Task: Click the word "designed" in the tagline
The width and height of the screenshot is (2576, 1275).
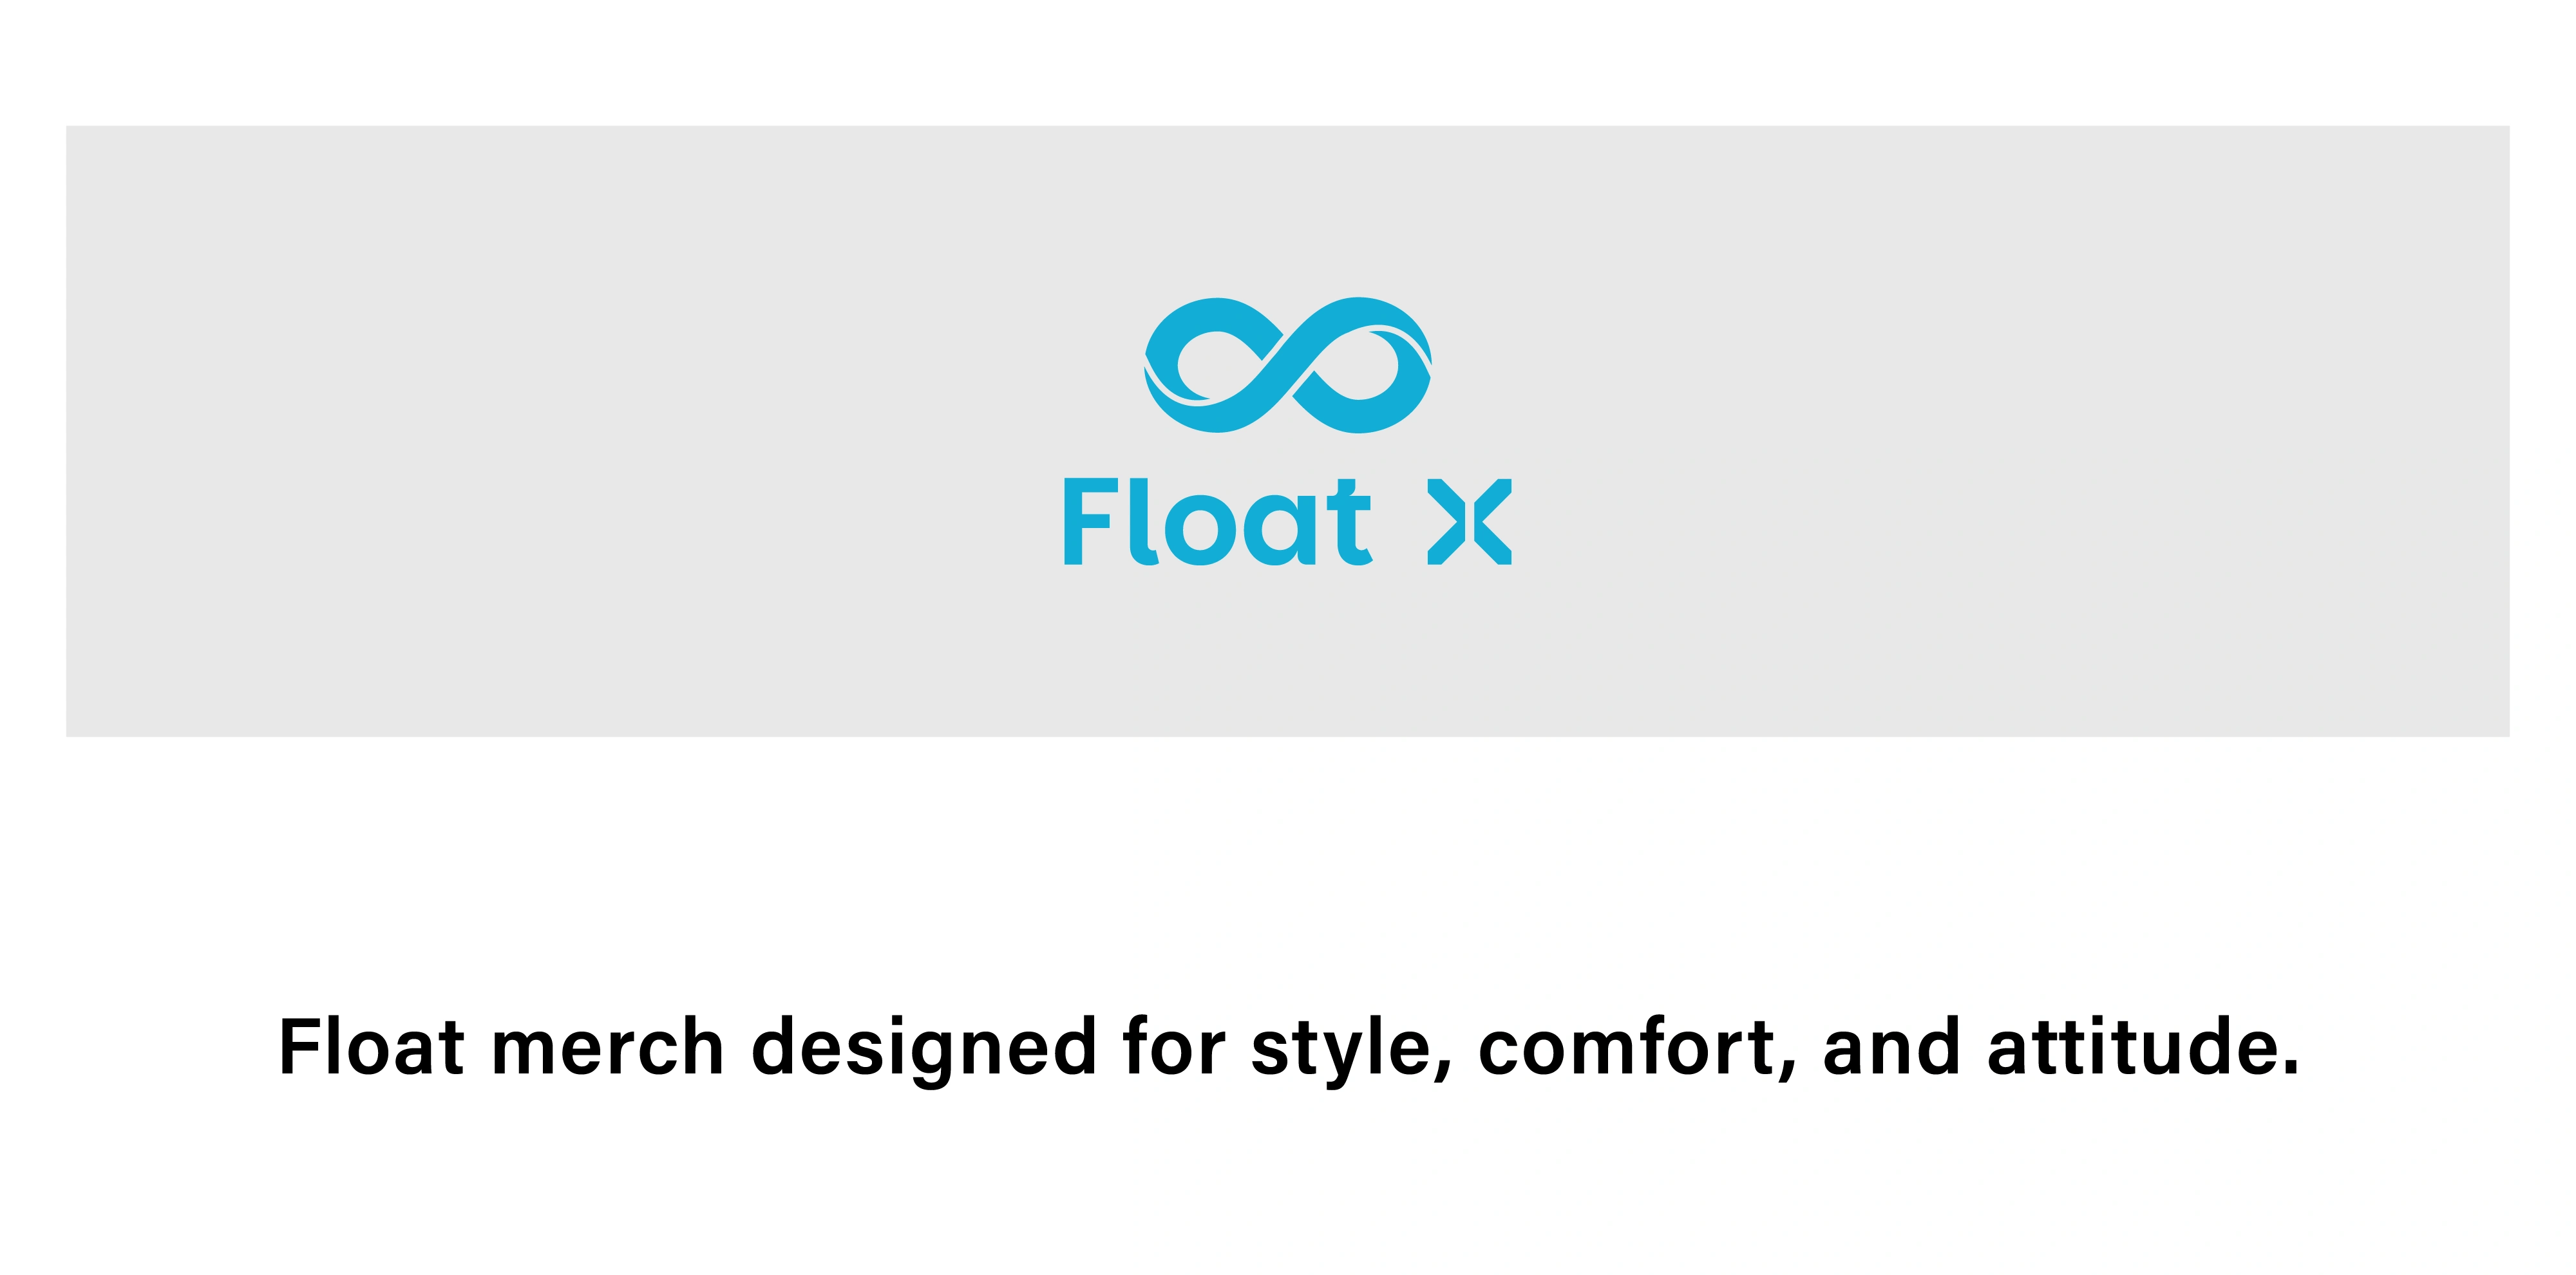Action: 923,1047
